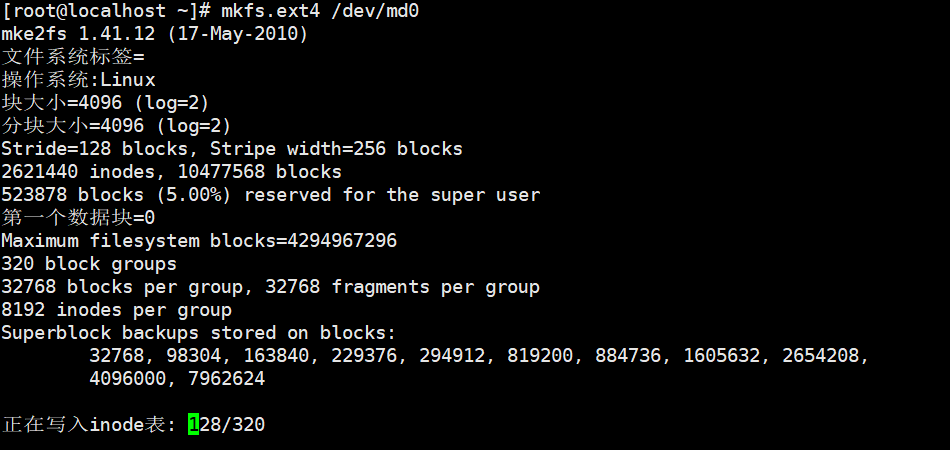
Task: Click the 8192 inodes per group line
Action: click(116, 310)
